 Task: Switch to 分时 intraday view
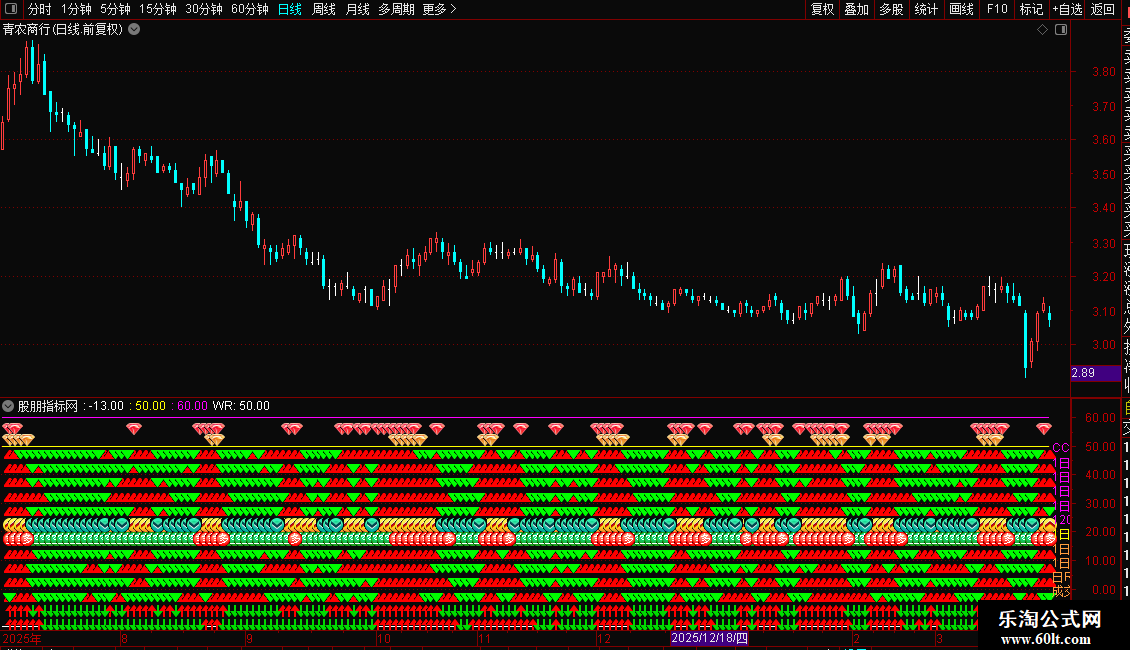pos(40,9)
